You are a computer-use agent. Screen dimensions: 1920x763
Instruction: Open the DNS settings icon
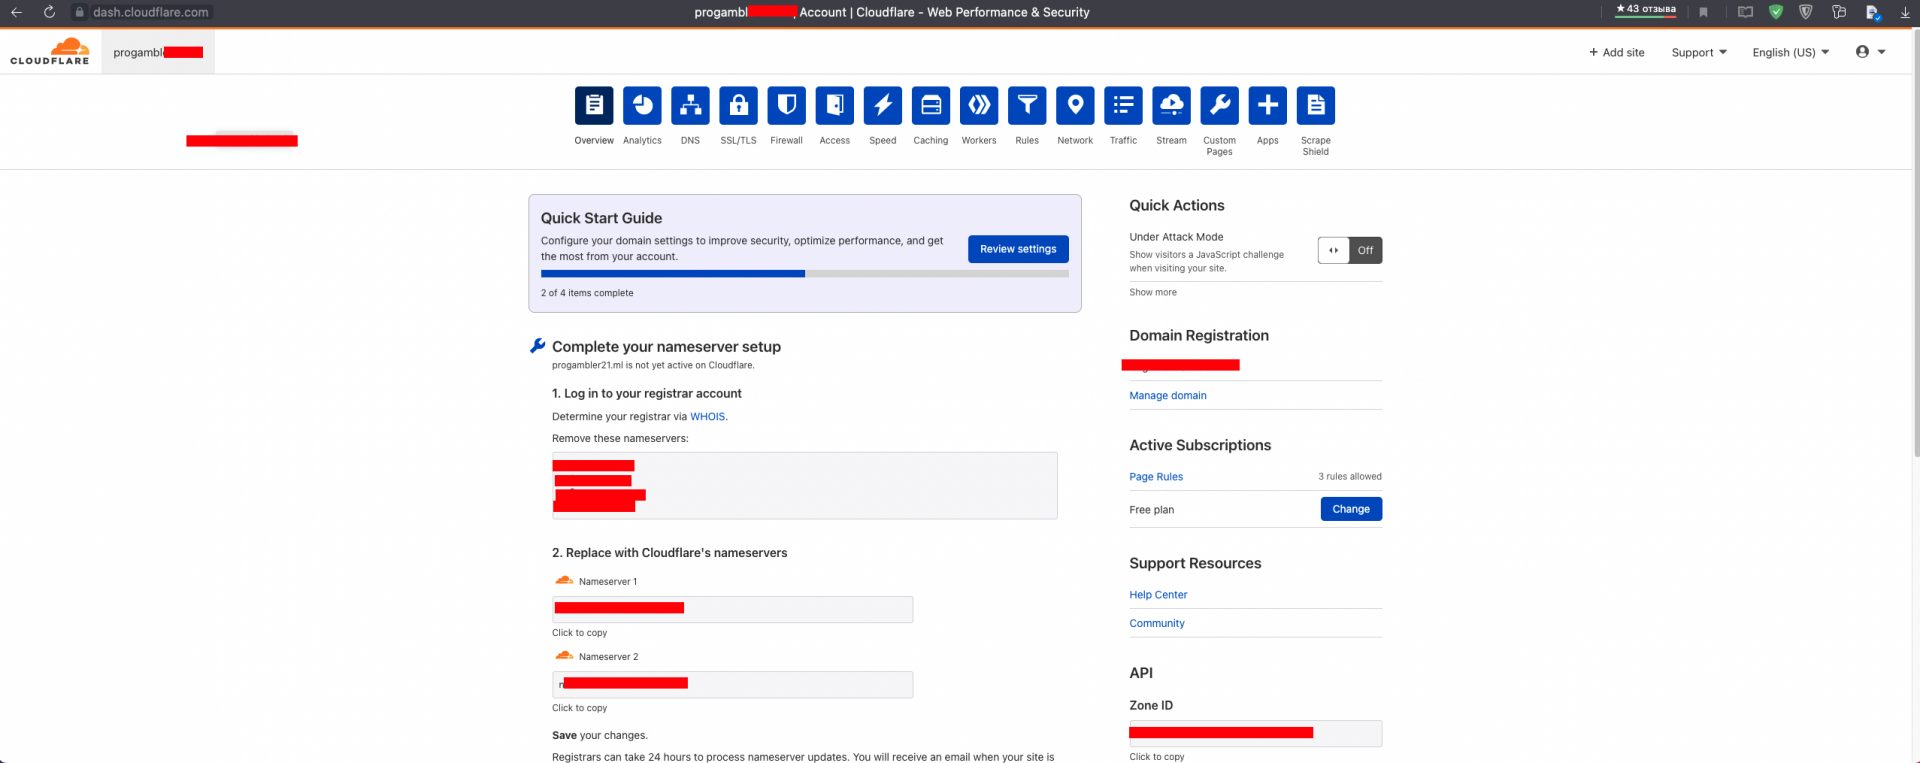point(690,106)
